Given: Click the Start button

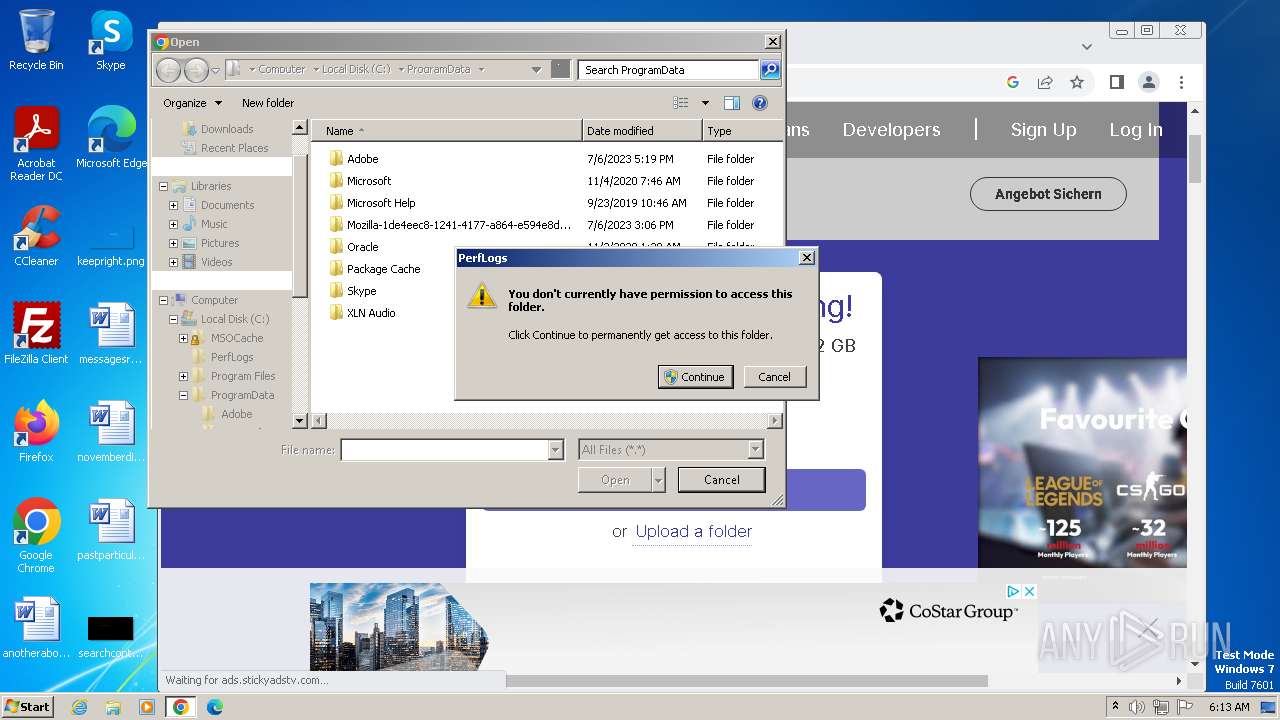Looking at the screenshot, I should [27, 707].
